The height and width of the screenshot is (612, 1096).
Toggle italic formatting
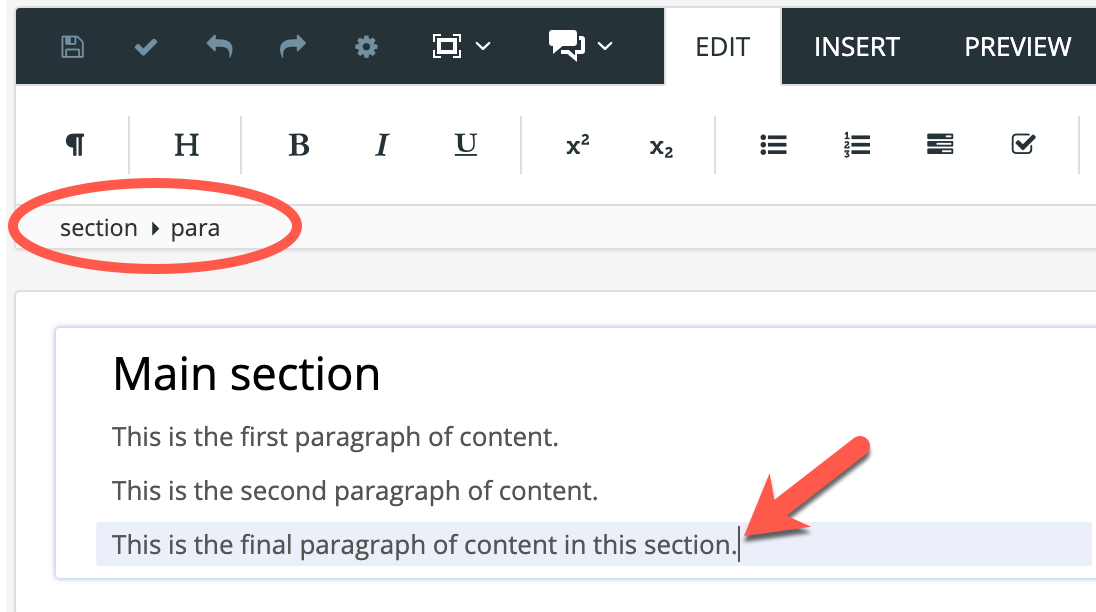[381, 145]
